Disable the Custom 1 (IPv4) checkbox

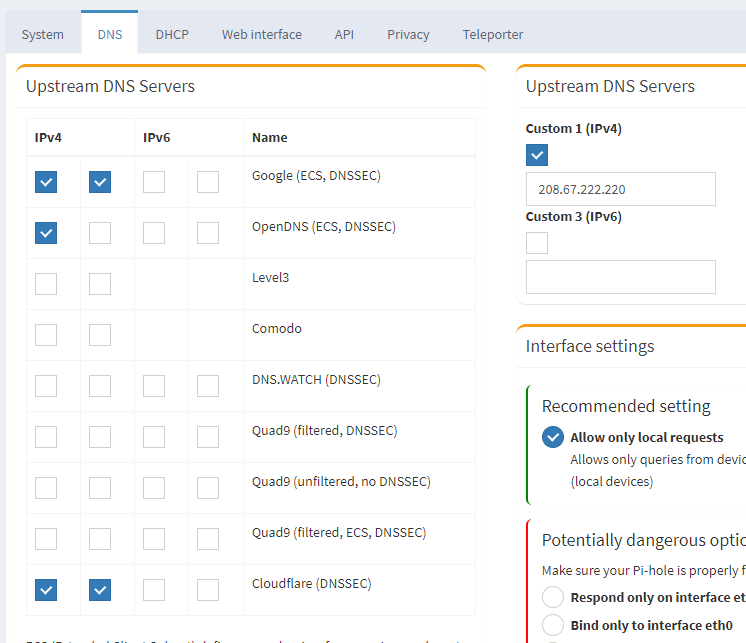click(x=537, y=155)
